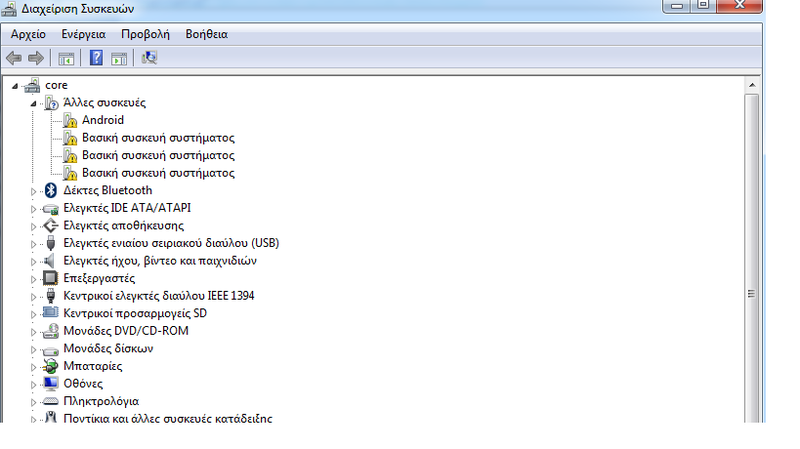
Task: Open the Ενέργεια menu
Action: point(83,34)
